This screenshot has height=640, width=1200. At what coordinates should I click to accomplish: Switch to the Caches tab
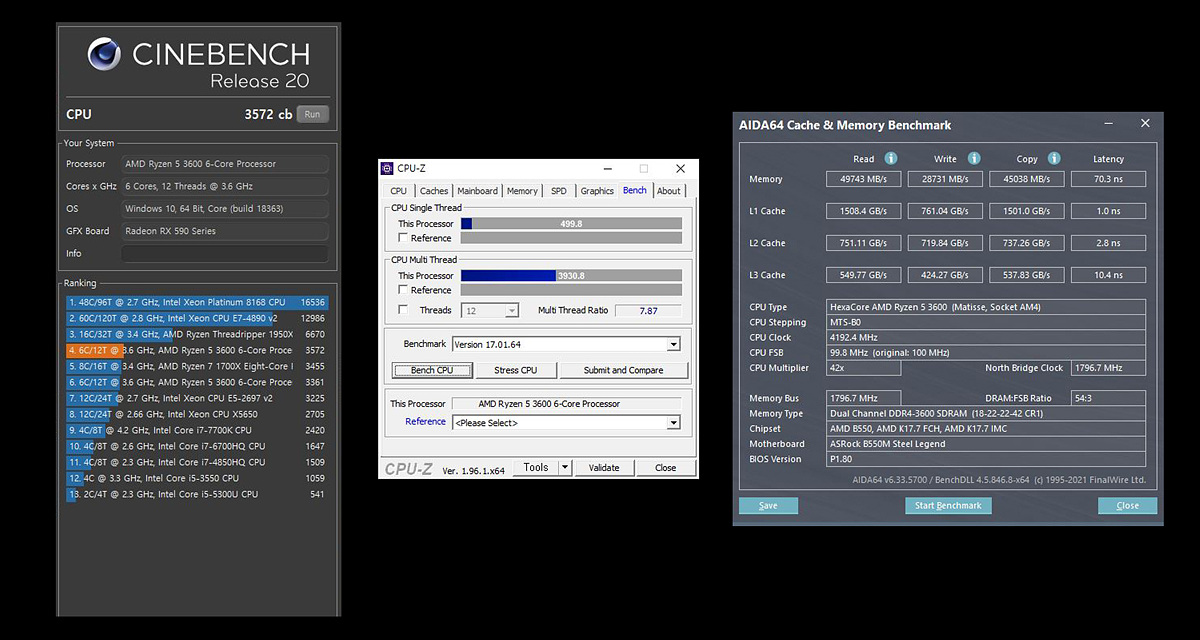(434, 191)
